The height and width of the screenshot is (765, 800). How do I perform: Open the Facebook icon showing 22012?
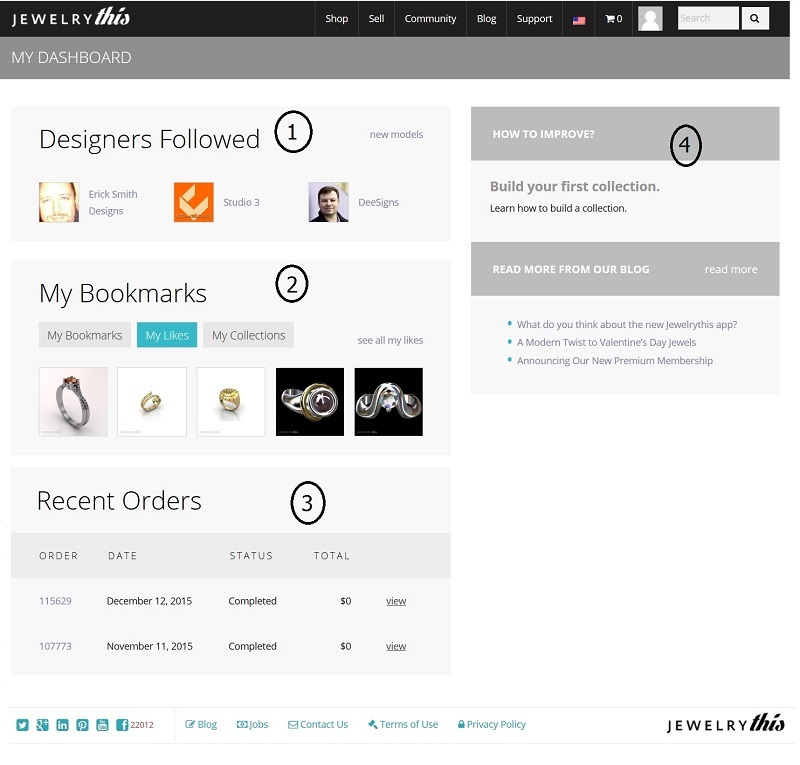(122, 725)
